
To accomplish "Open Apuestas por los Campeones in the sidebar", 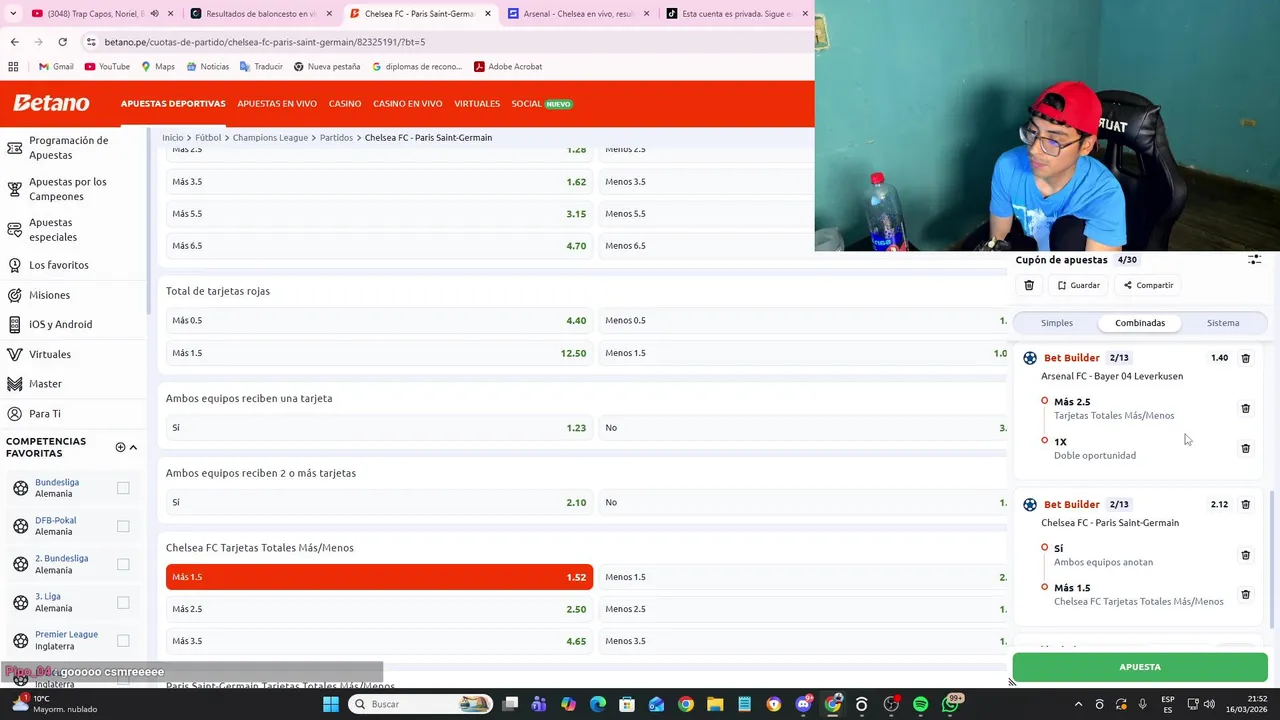I will click(x=68, y=189).
